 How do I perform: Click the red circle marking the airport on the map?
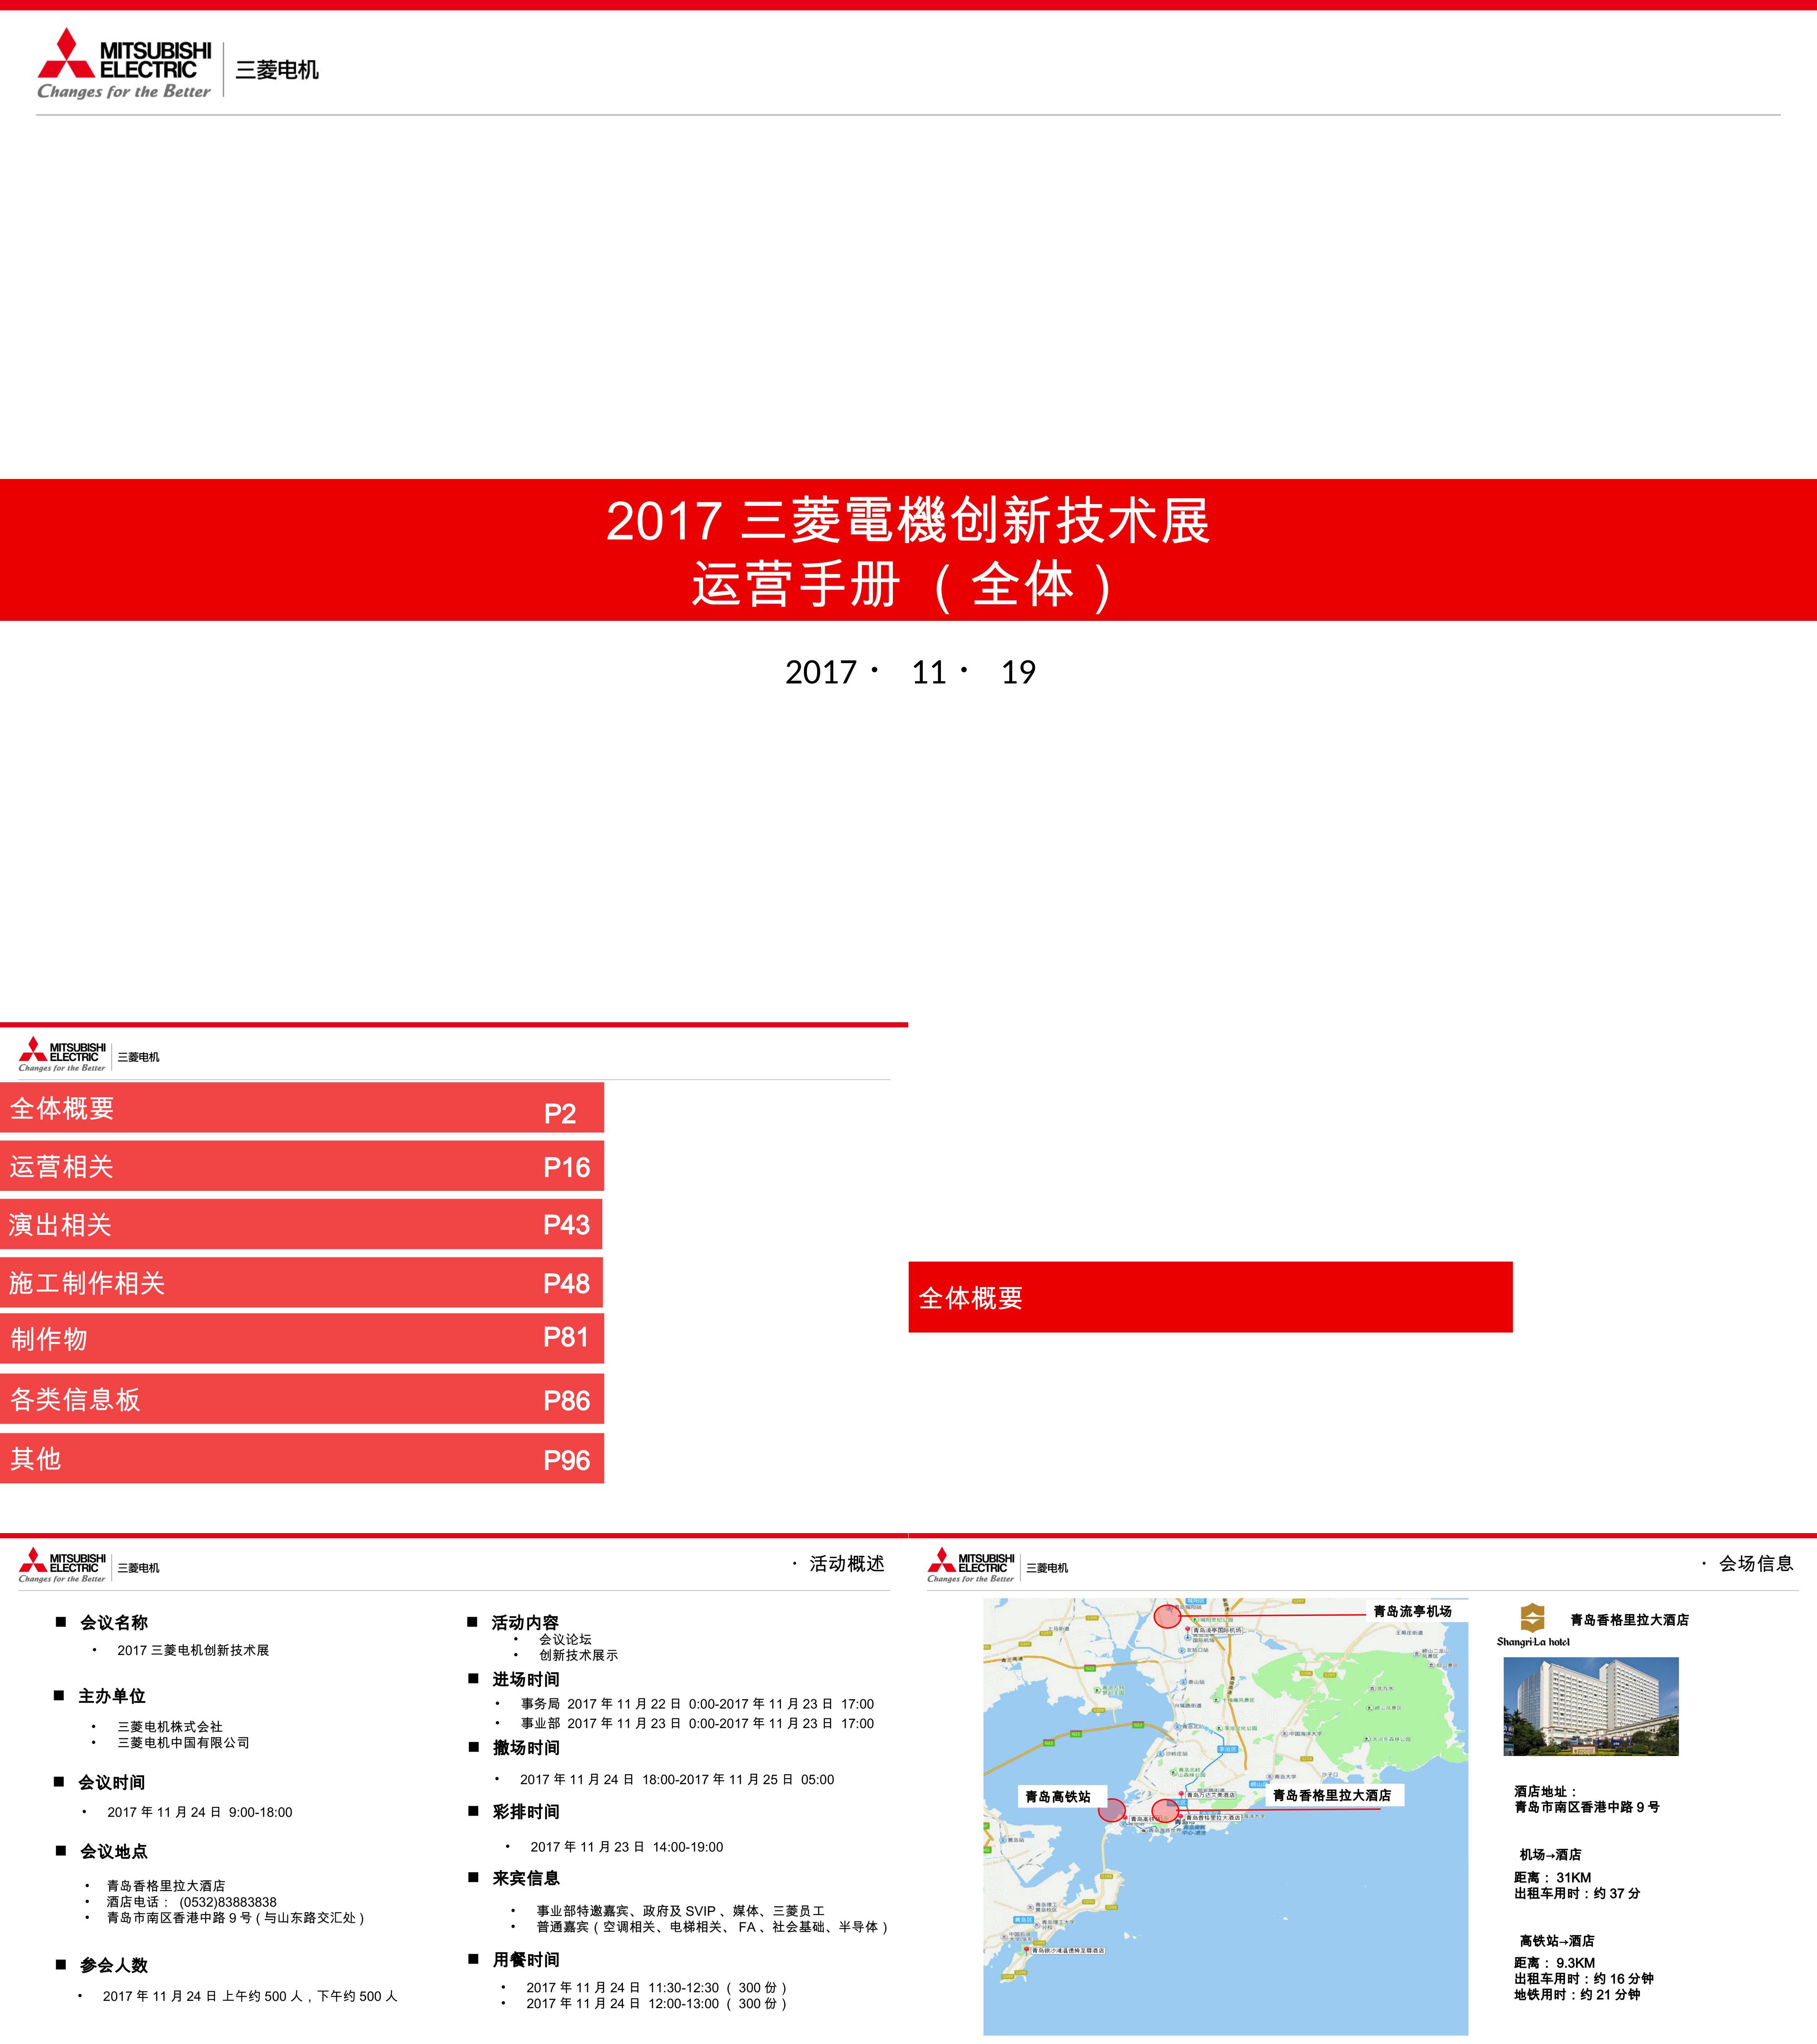click(1167, 1616)
